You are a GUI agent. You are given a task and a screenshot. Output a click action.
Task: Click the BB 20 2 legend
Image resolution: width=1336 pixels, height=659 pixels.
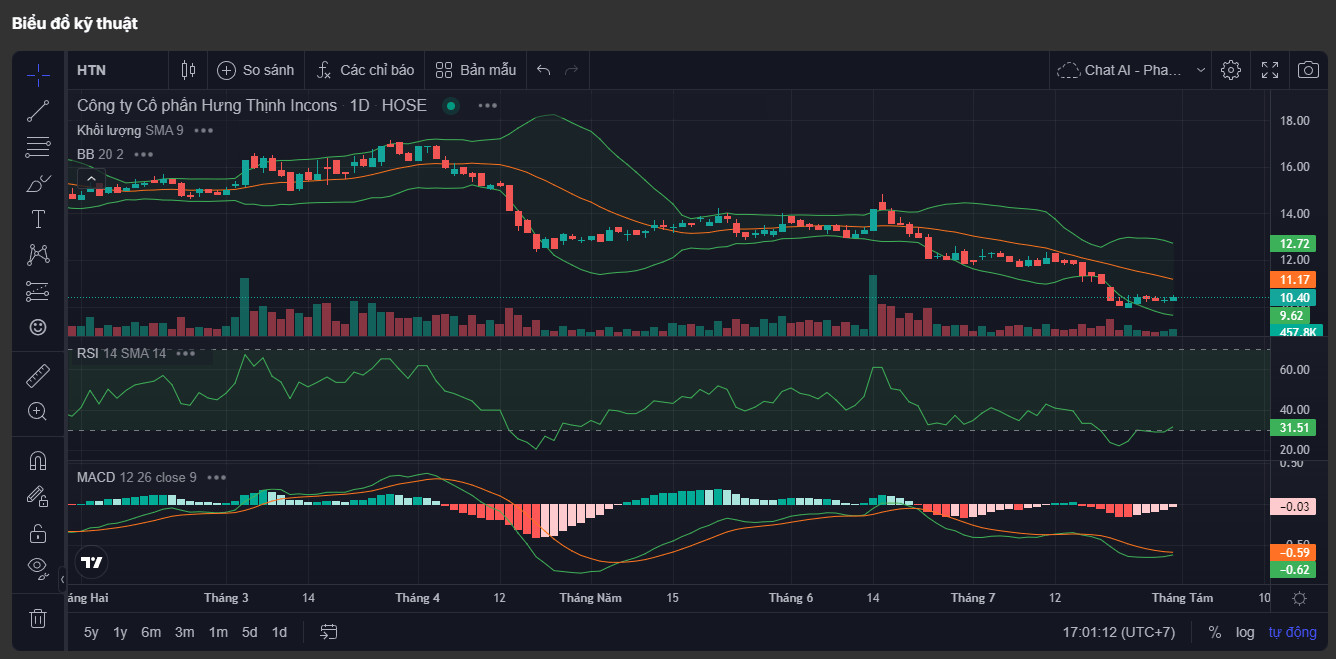(100, 154)
